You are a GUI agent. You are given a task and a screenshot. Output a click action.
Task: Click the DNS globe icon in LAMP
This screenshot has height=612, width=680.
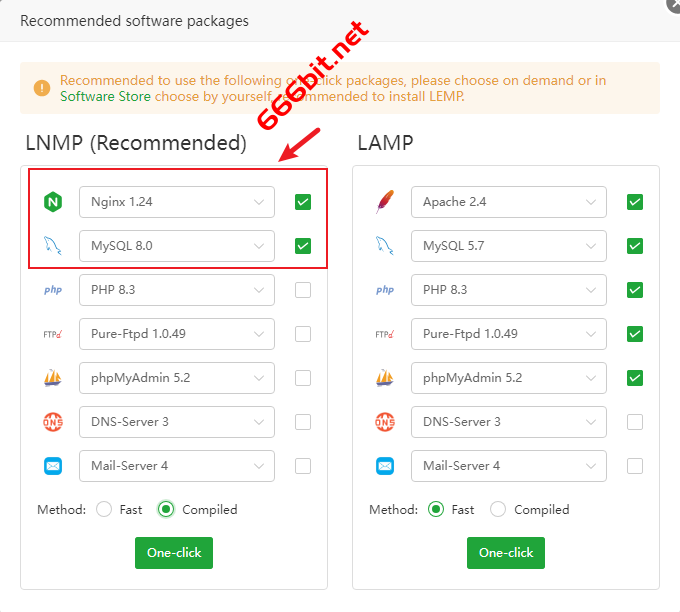385,422
